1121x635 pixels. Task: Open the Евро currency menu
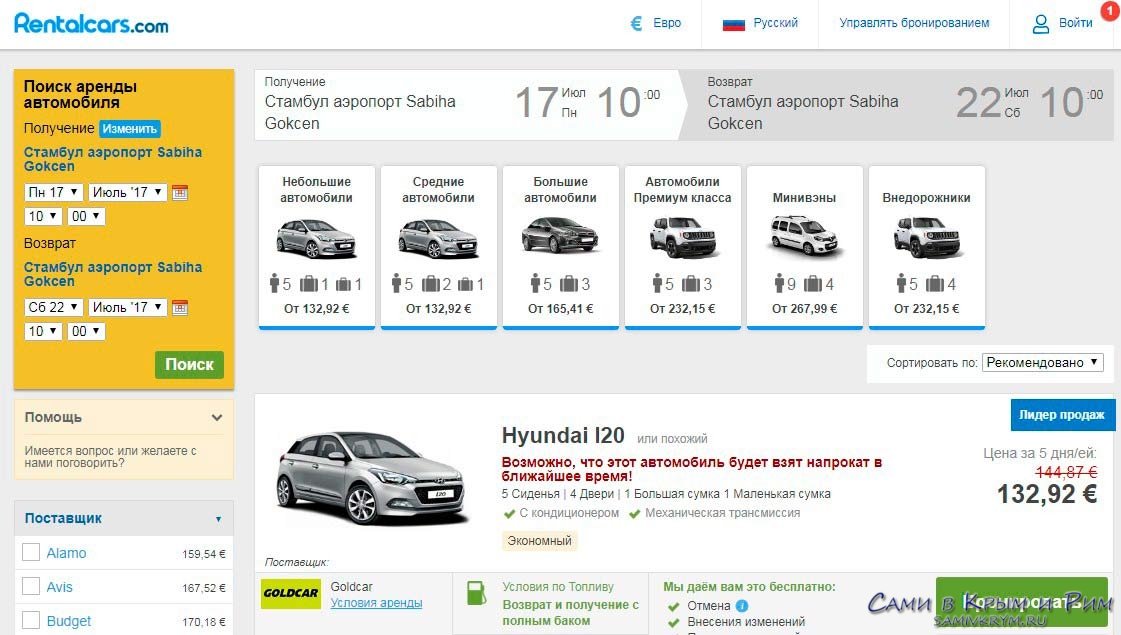pos(667,23)
